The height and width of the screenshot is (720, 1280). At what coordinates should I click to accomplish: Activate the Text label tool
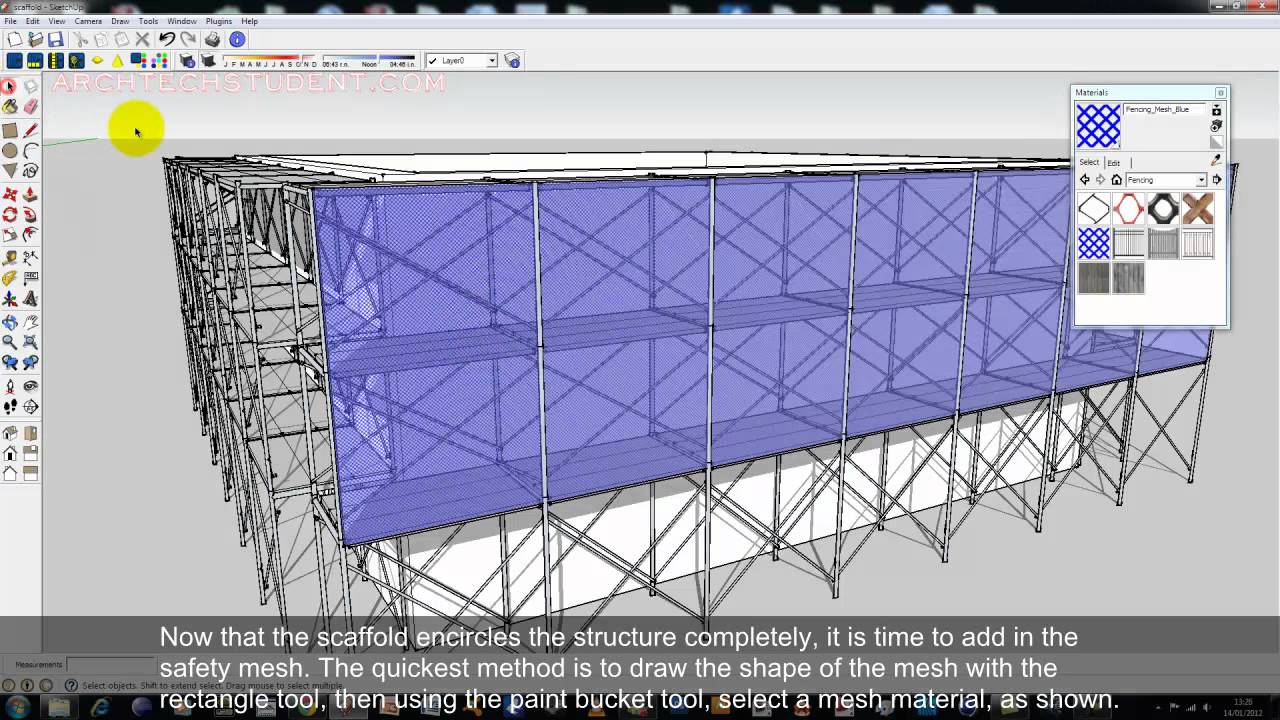pyautogui.click(x=31, y=278)
